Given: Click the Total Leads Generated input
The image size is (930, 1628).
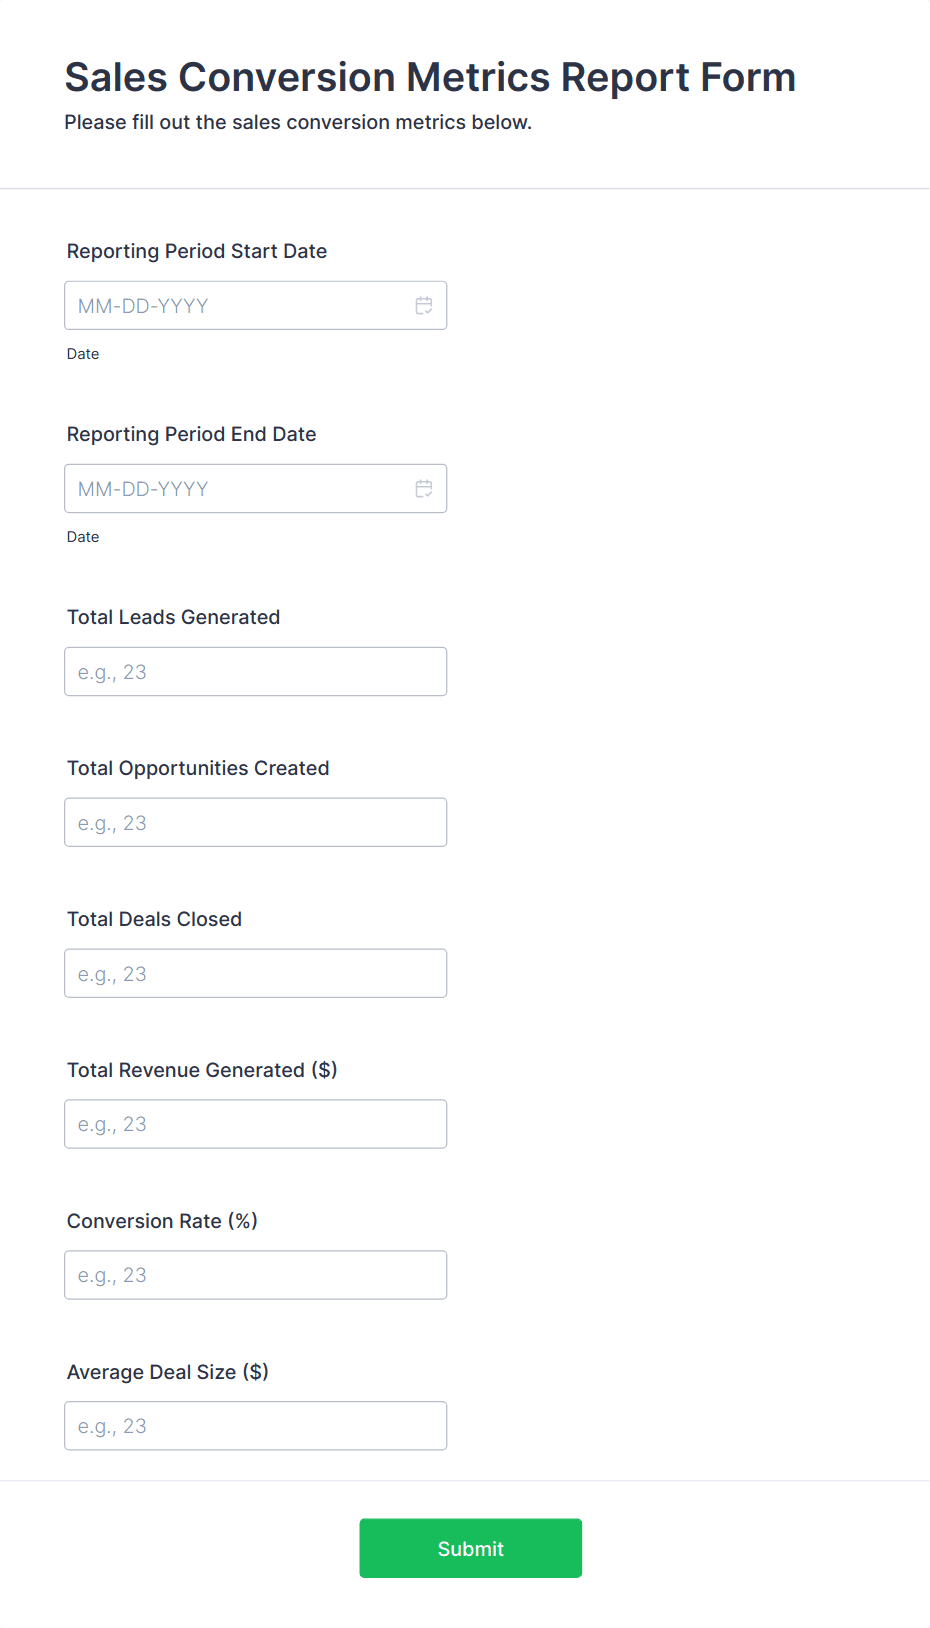Looking at the screenshot, I should [x=255, y=672].
